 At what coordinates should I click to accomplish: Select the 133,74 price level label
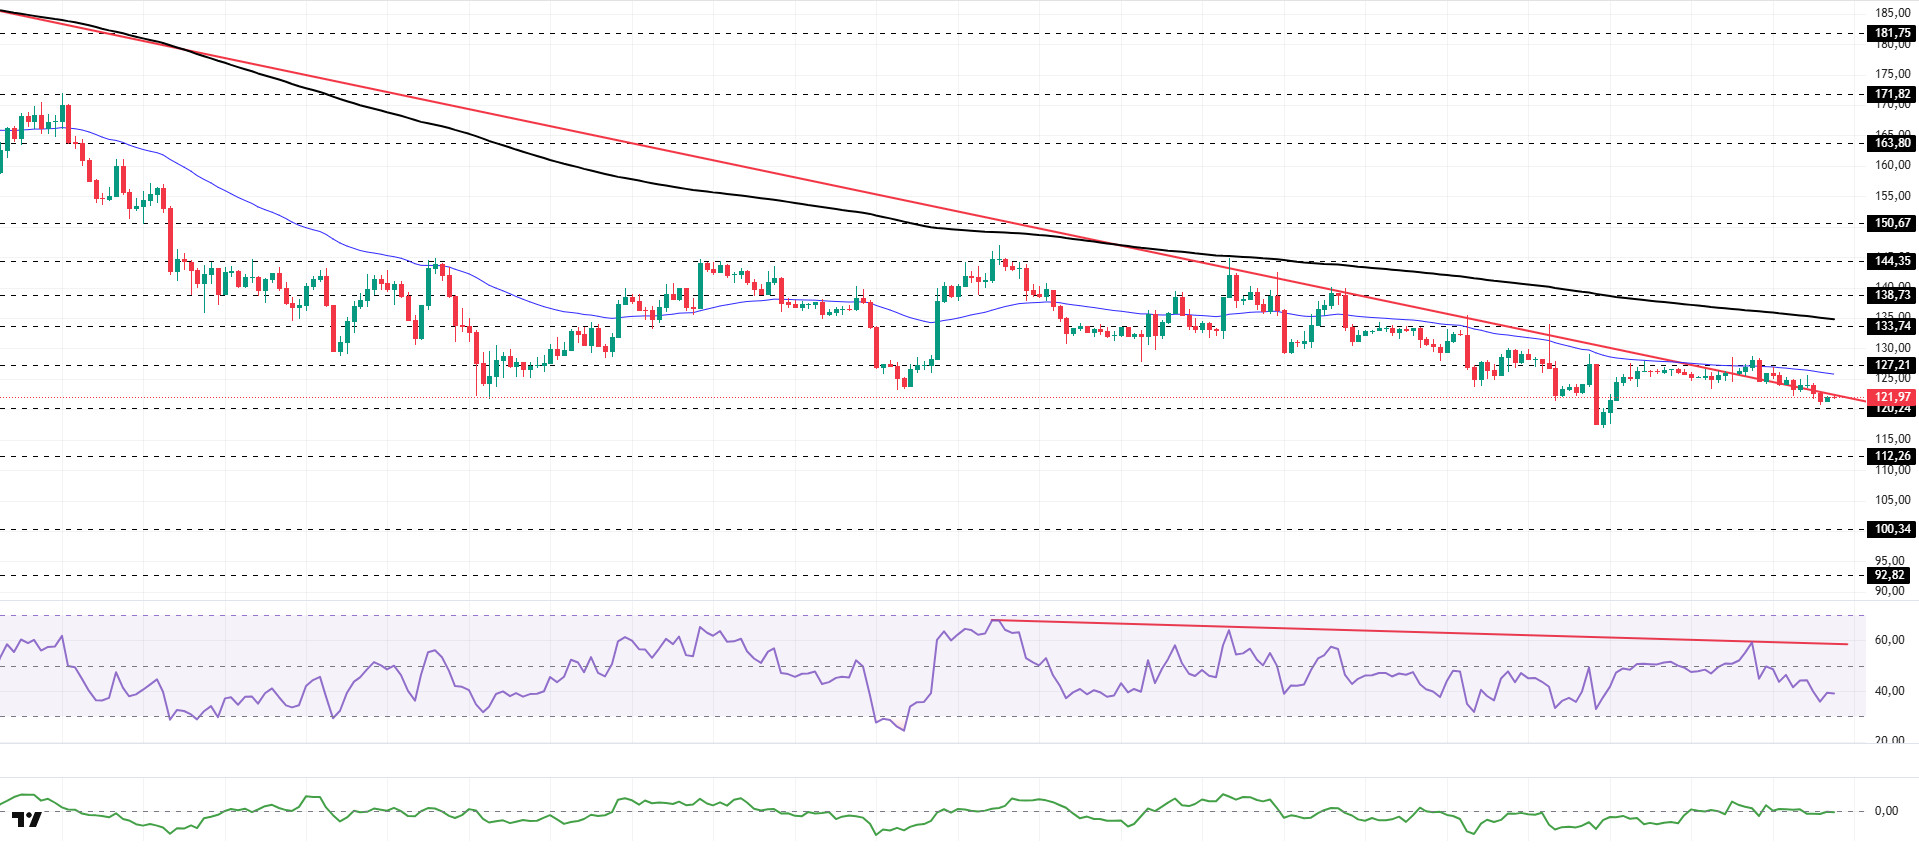1891,326
